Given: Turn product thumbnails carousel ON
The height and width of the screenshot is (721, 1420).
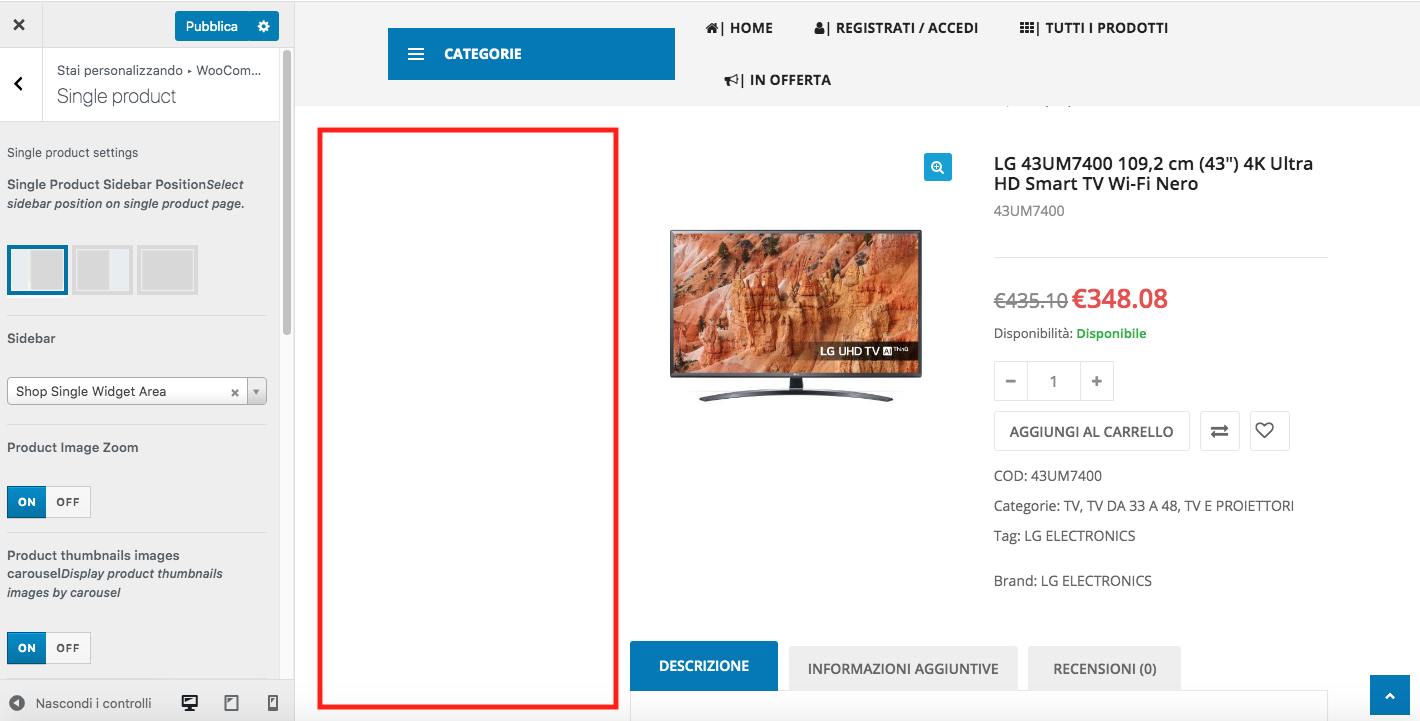Looking at the screenshot, I should tap(27, 648).
